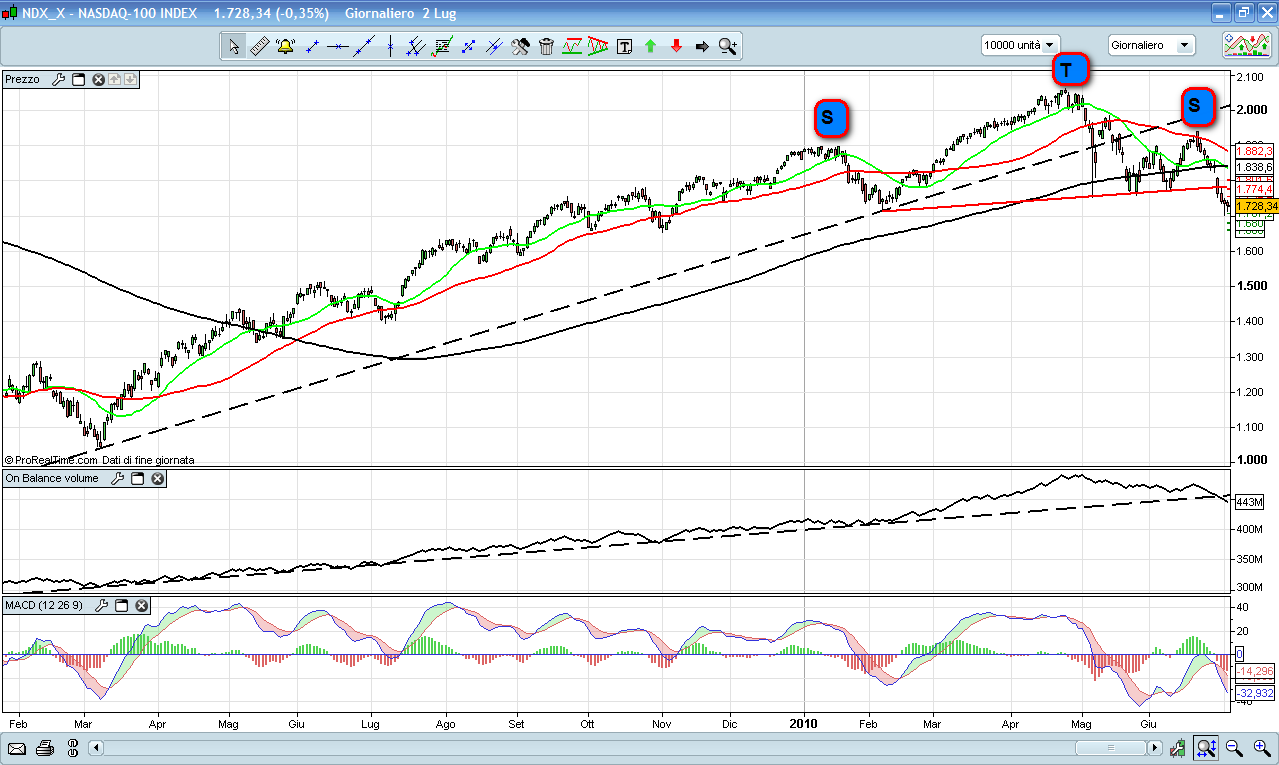
Task: Toggle Prezzo panel window mode icon
Action: pyautogui.click(x=78, y=79)
